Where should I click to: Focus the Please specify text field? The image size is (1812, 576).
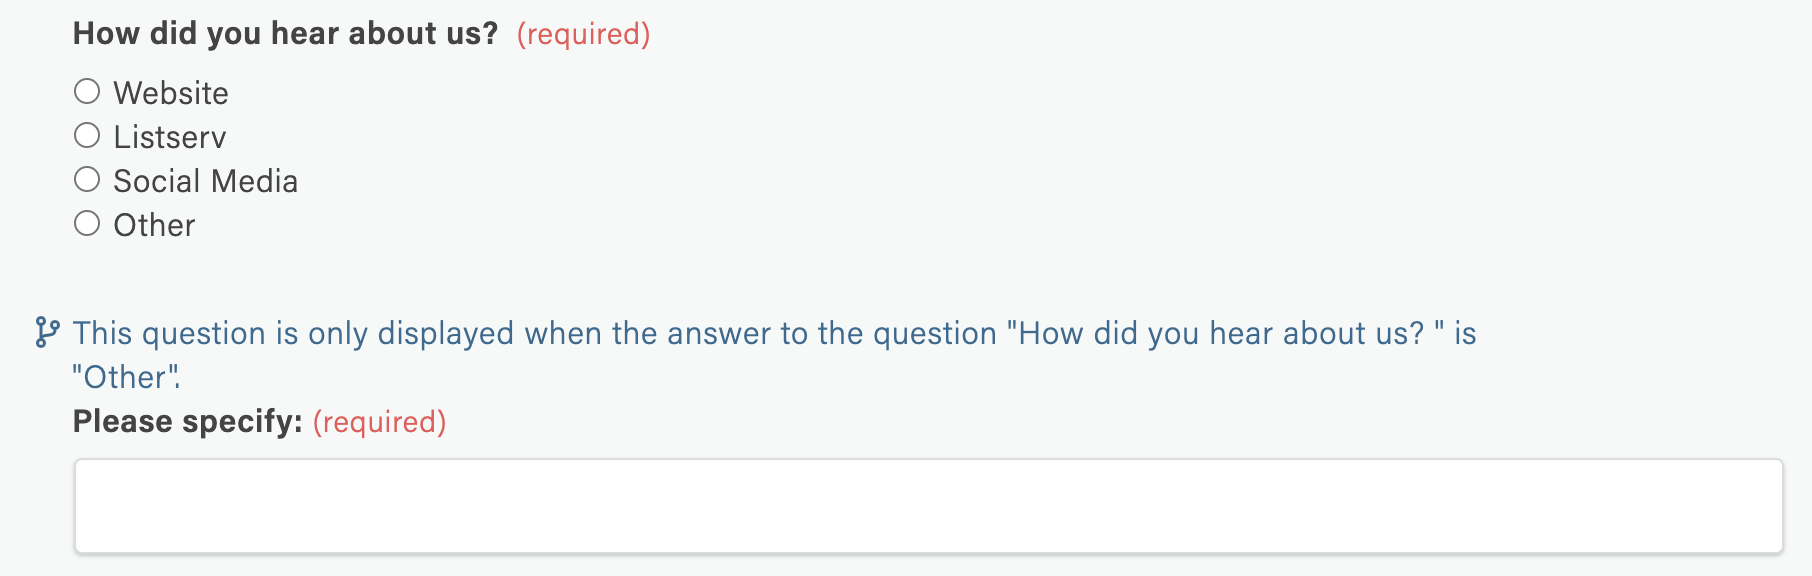point(928,506)
